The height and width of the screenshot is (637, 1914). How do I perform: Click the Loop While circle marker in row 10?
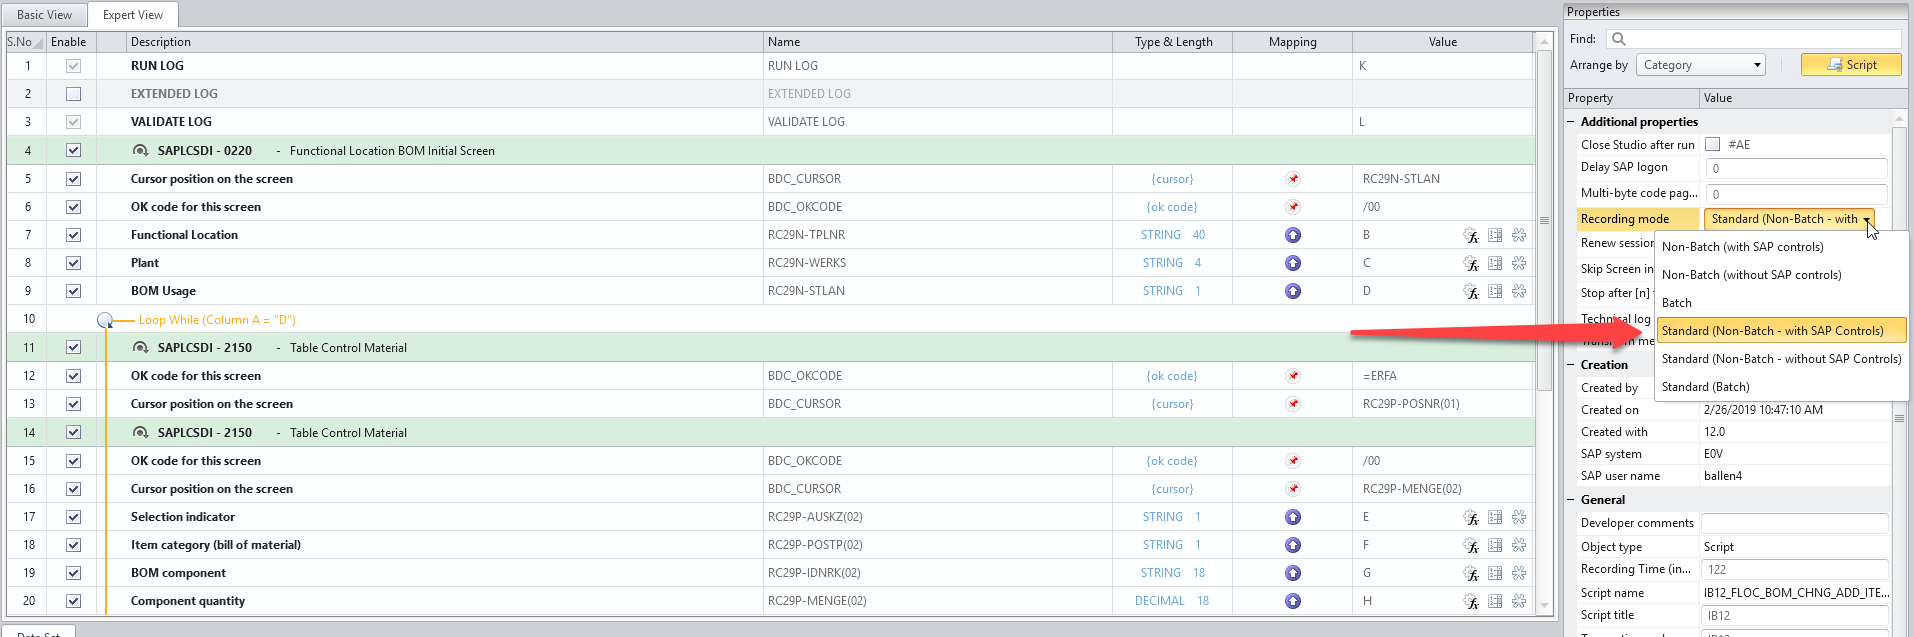[105, 320]
